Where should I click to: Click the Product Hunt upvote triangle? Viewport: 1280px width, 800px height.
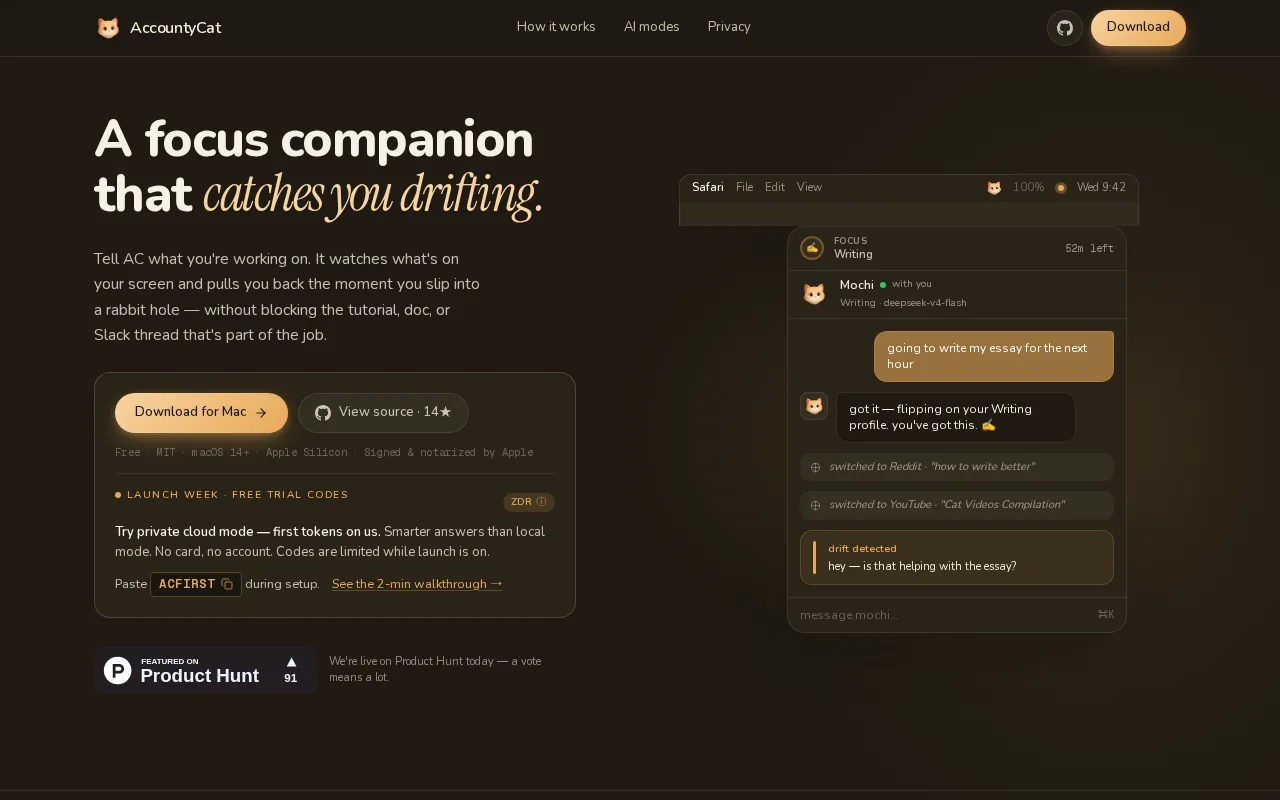click(x=291, y=662)
